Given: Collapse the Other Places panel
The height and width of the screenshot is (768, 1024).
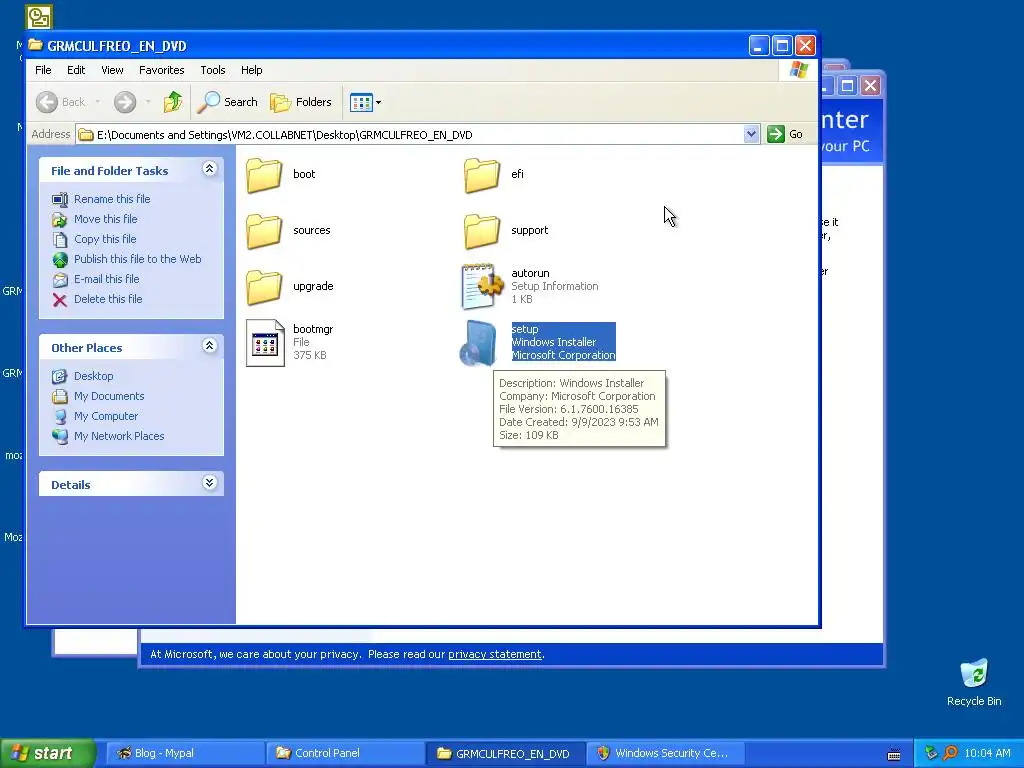Looking at the screenshot, I should tap(209, 346).
